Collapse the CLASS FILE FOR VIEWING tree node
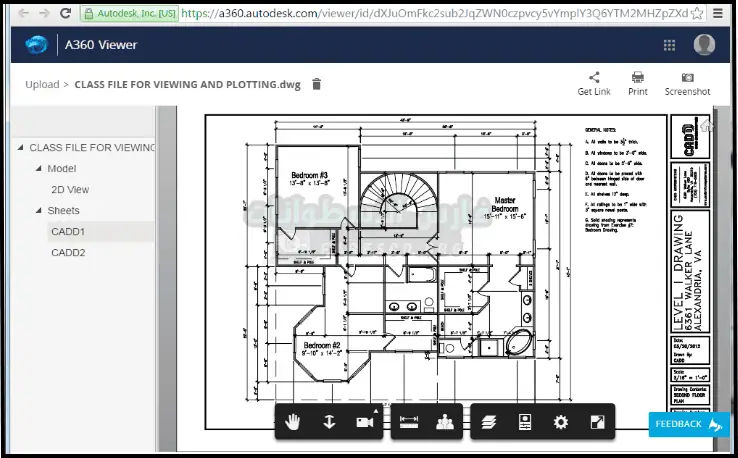The image size is (738, 458). tap(21, 148)
